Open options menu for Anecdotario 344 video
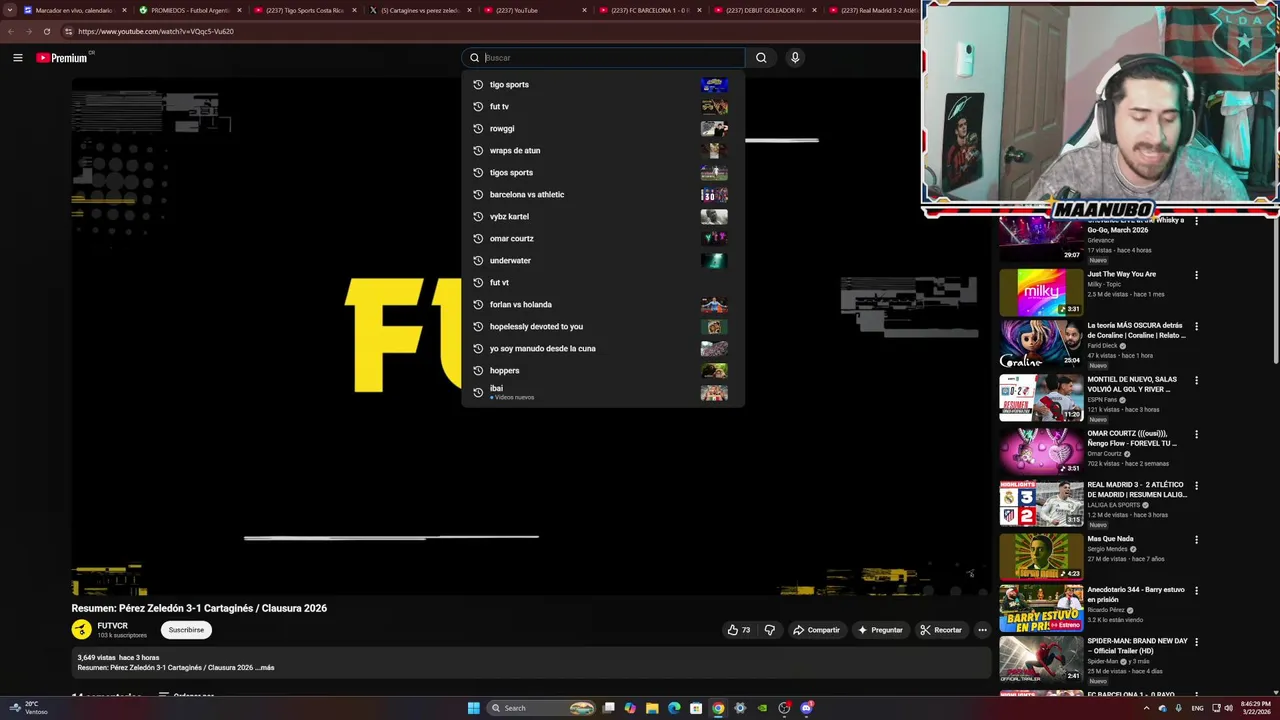1280x720 pixels. [1196, 591]
